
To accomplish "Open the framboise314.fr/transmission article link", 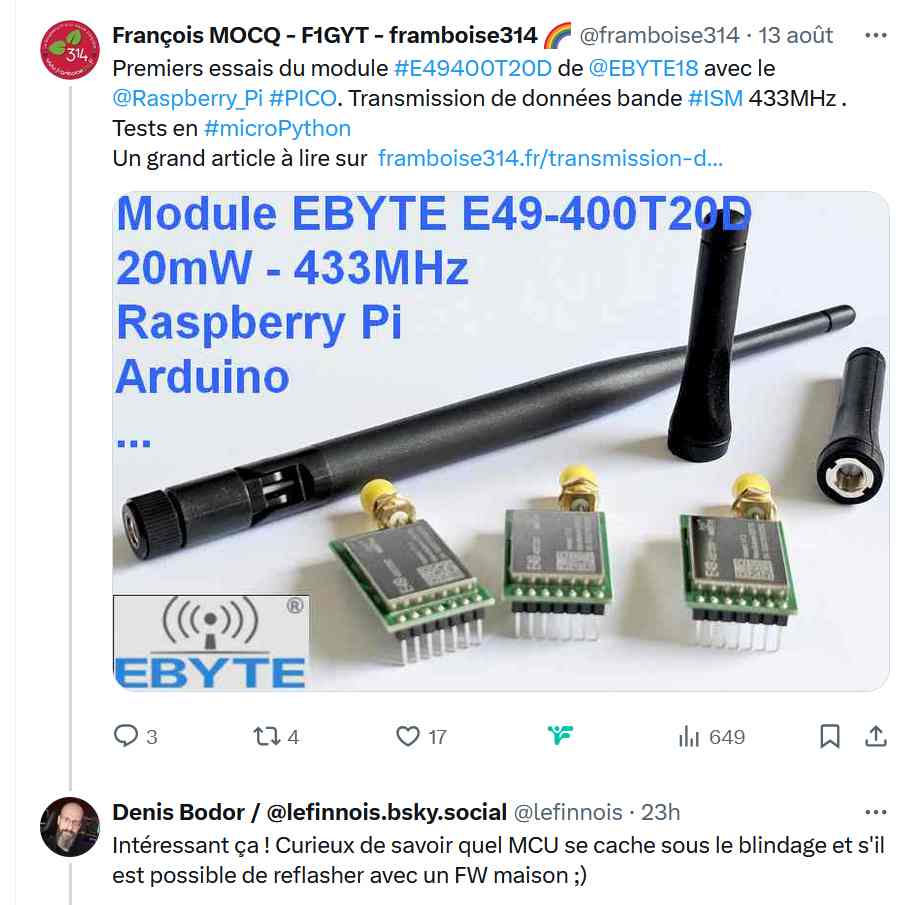I will 550,158.
